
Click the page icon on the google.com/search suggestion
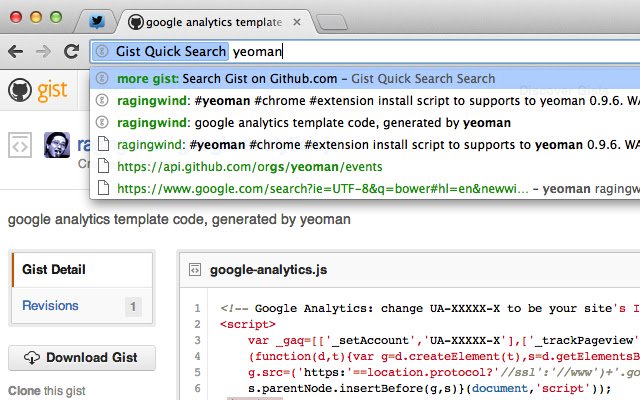coord(103,188)
